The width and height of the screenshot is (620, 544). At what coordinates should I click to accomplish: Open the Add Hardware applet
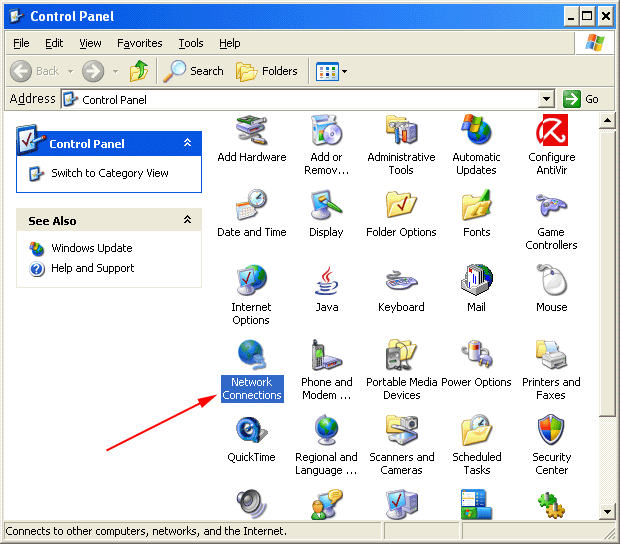click(251, 130)
